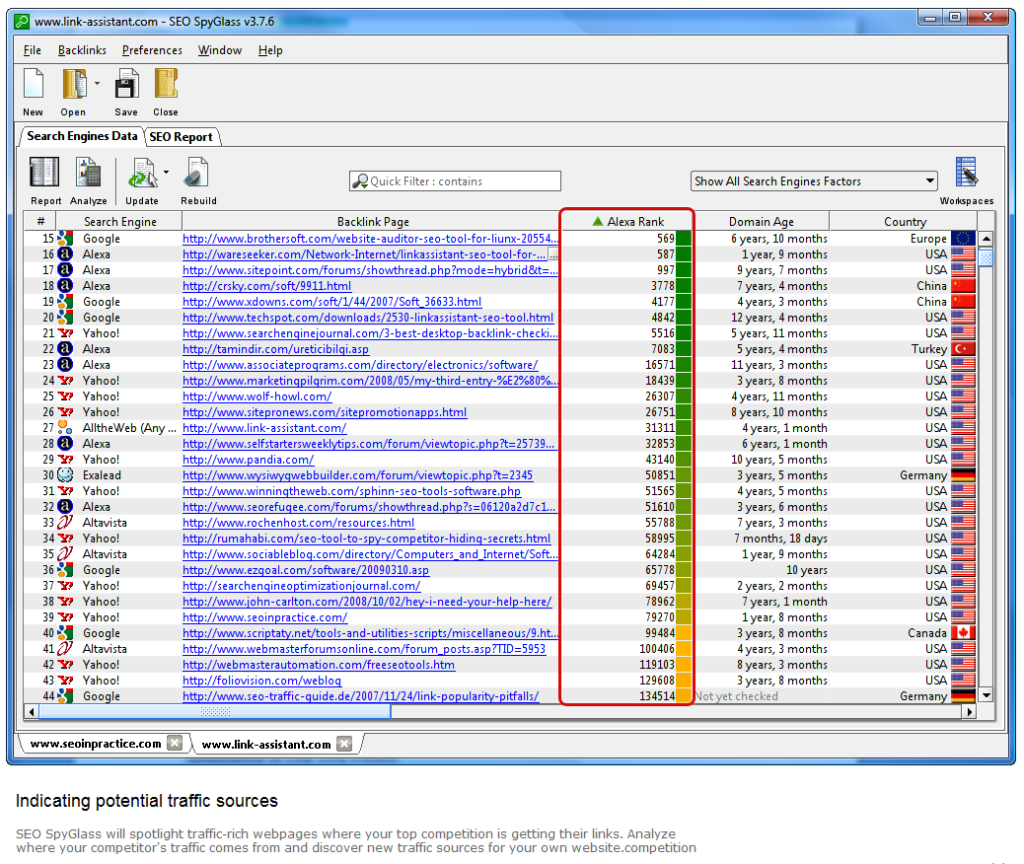Image resolution: width=1024 pixels, height=864 pixels.
Task: Focus the Quick Filter input field
Action: (455, 181)
